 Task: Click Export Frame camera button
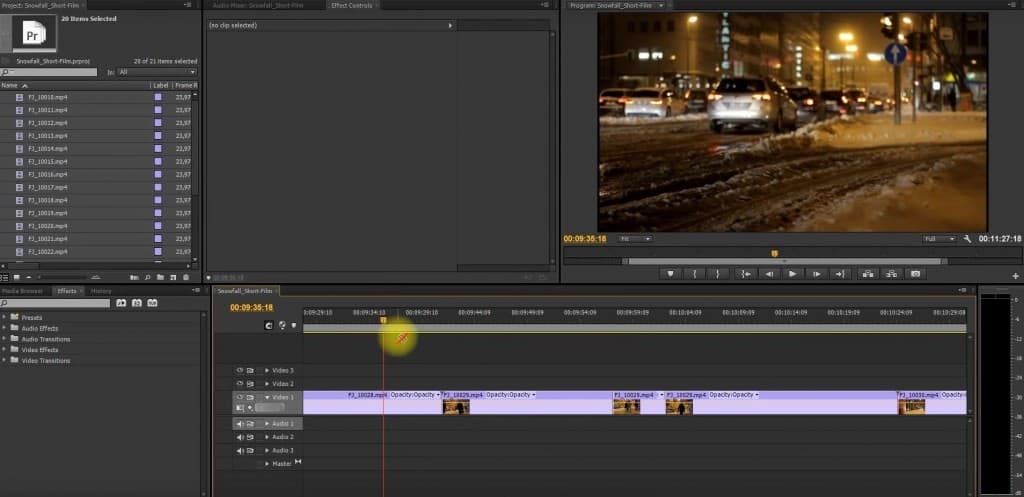click(x=916, y=274)
